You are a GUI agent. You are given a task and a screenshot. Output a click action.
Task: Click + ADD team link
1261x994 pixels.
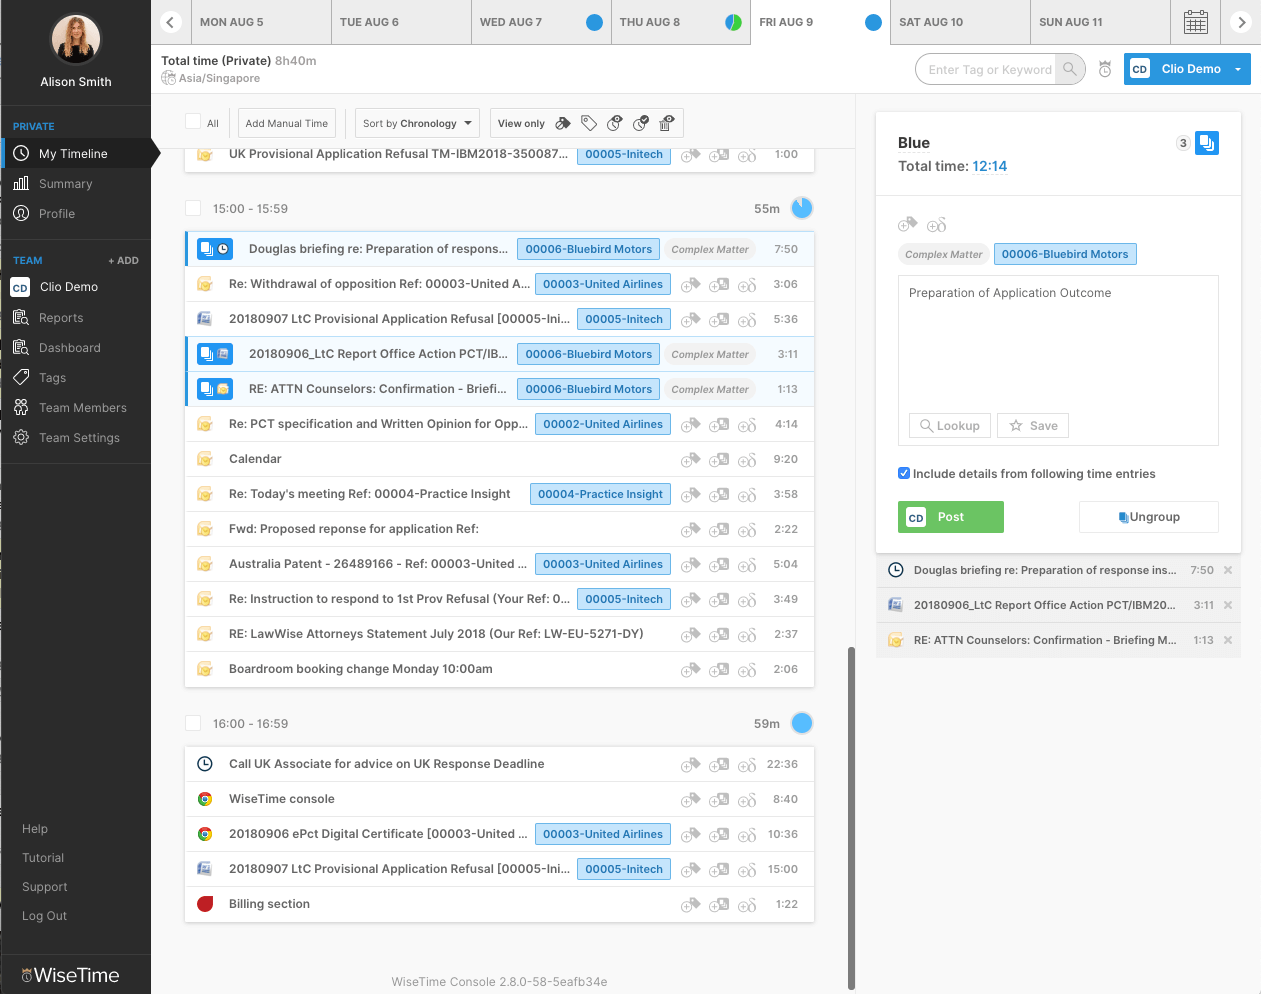[x=124, y=260]
